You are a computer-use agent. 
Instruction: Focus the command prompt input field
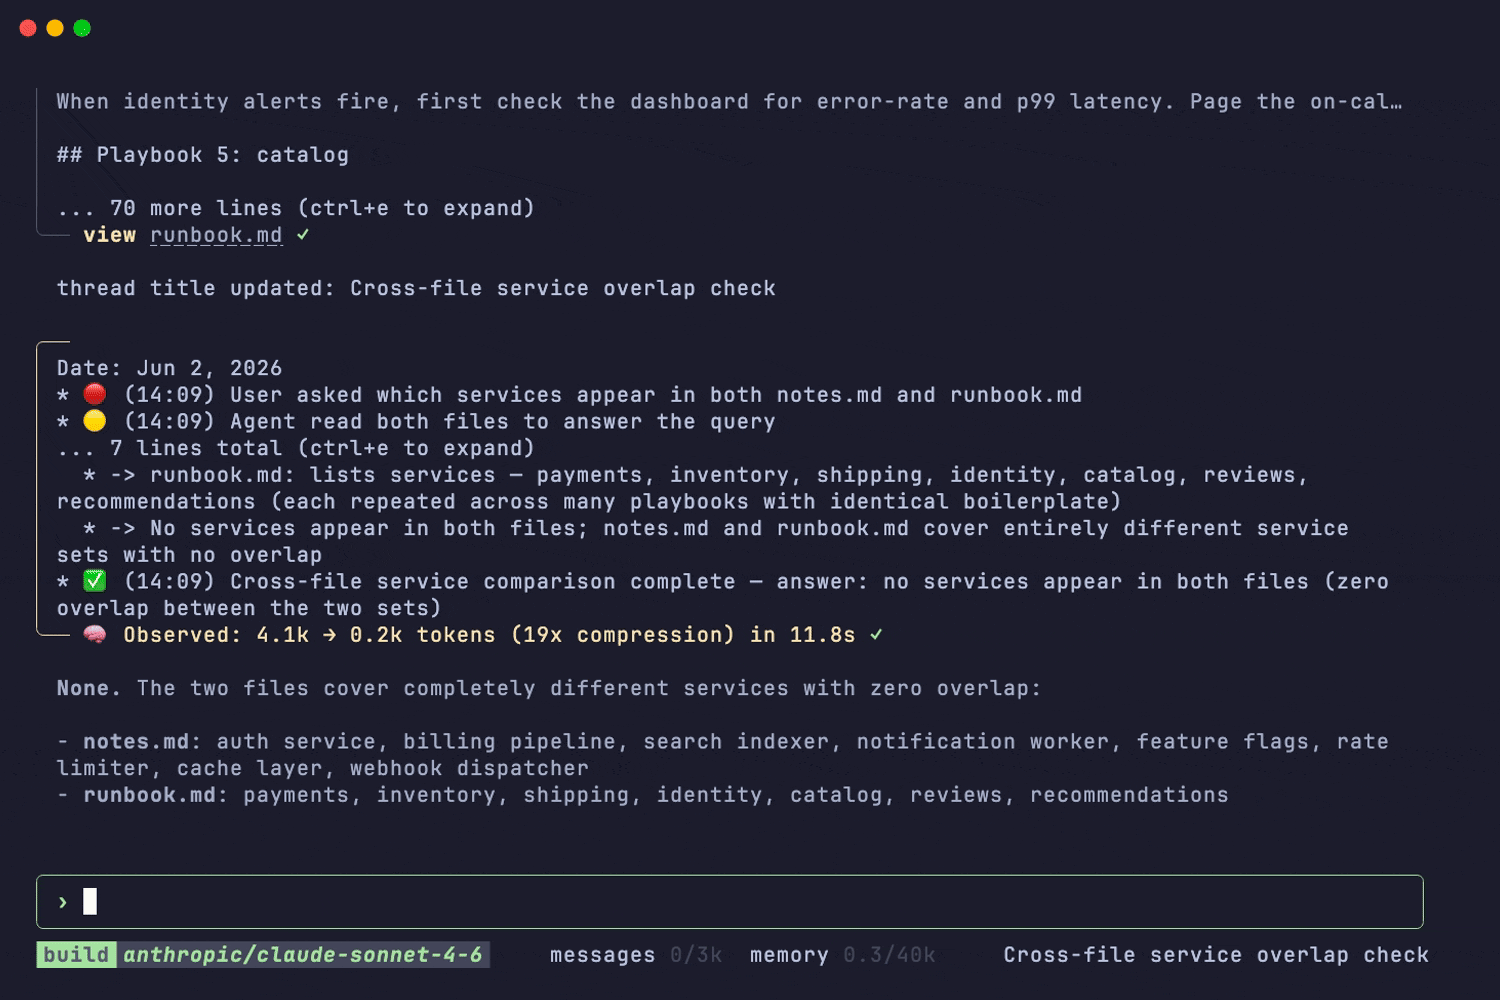click(x=730, y=902)
